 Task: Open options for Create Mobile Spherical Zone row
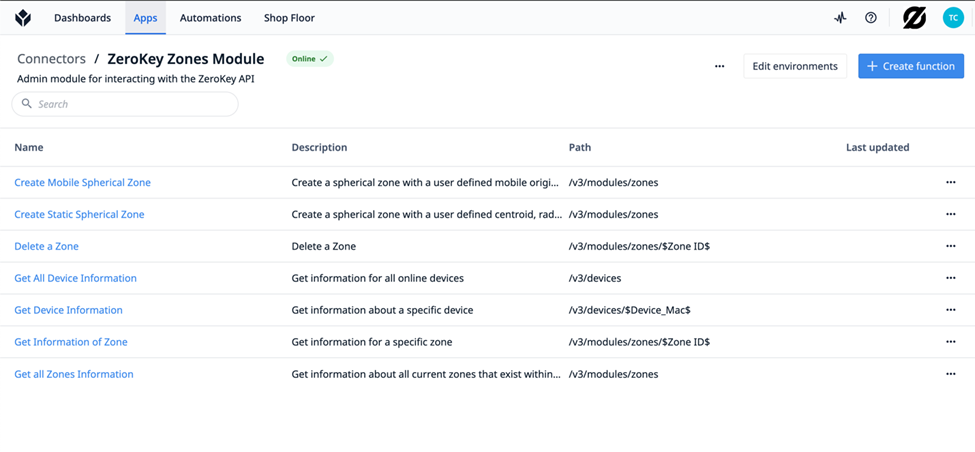(x=950, y=182)
